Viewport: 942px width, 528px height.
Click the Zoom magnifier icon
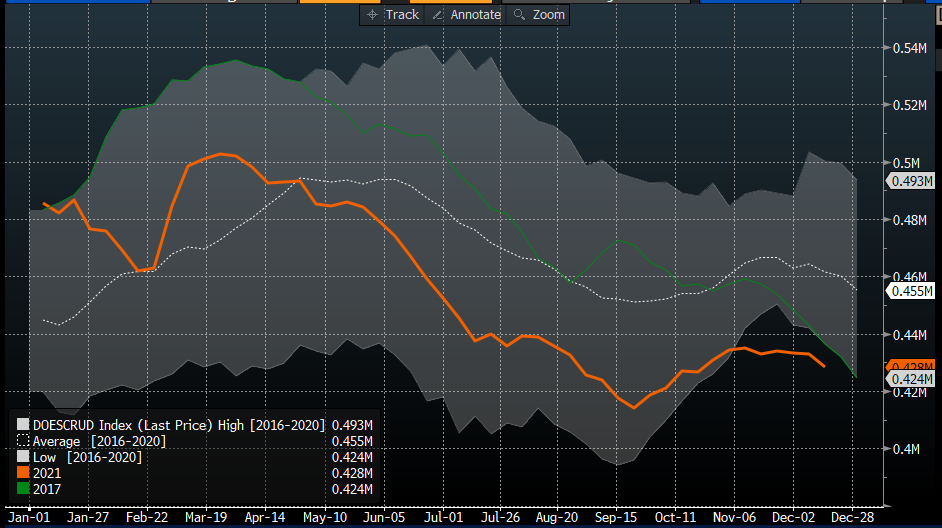coord(518,15)
